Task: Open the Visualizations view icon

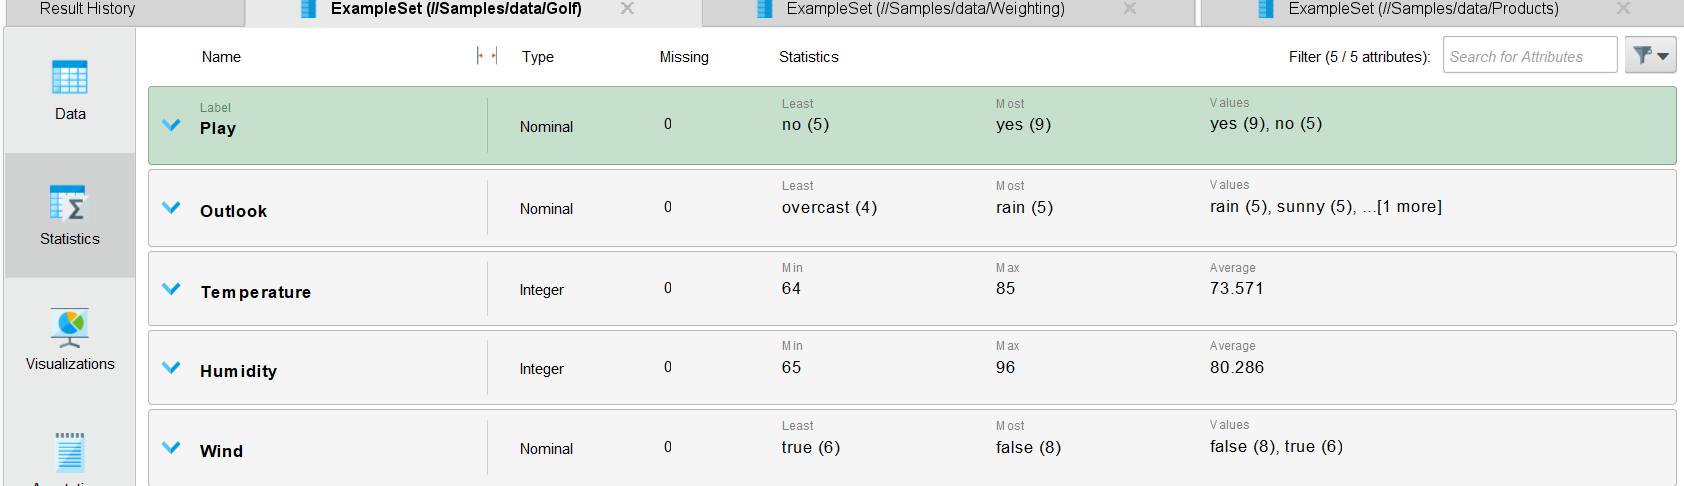Action: click(70, 328)
